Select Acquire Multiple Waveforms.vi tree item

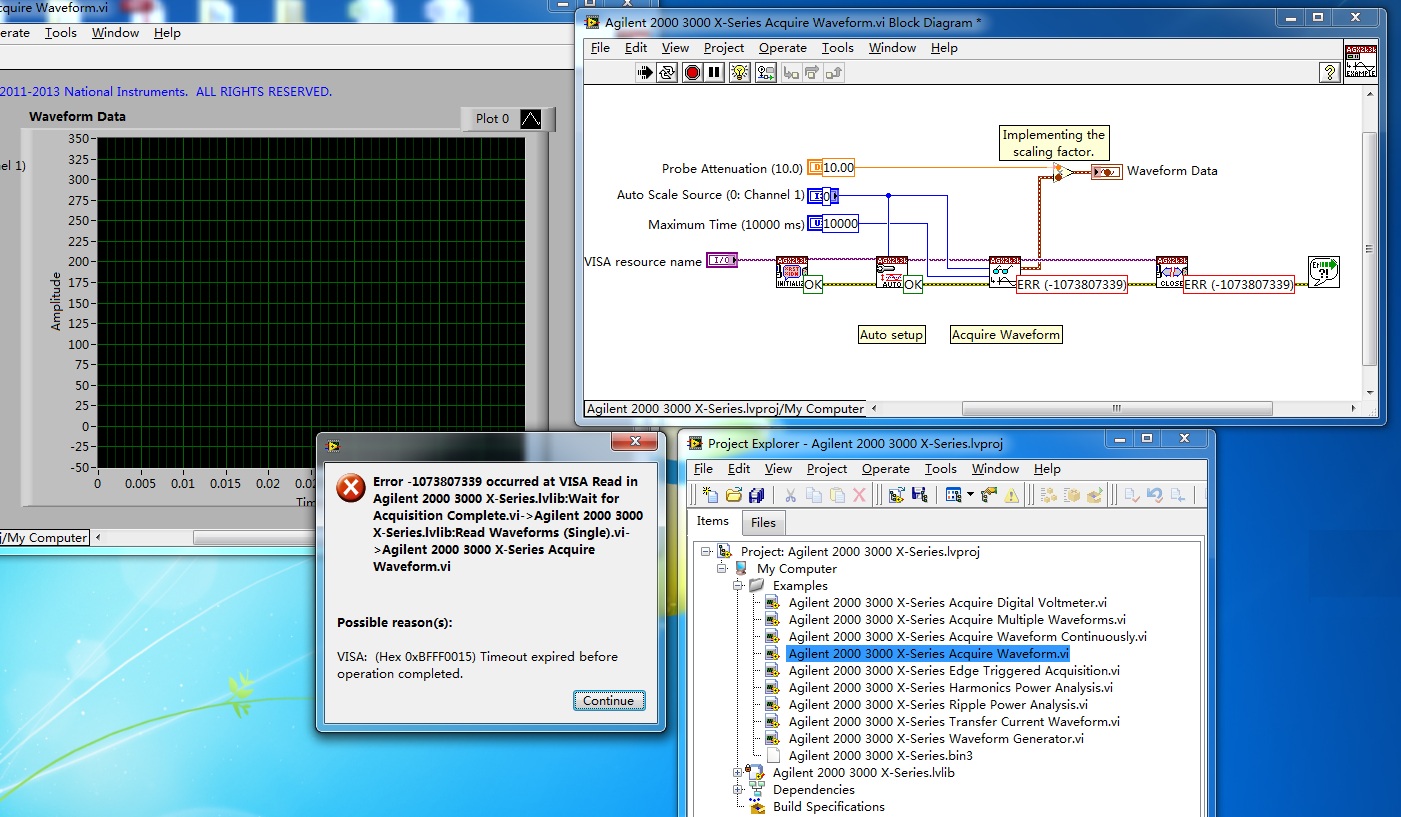click(957, 619)
